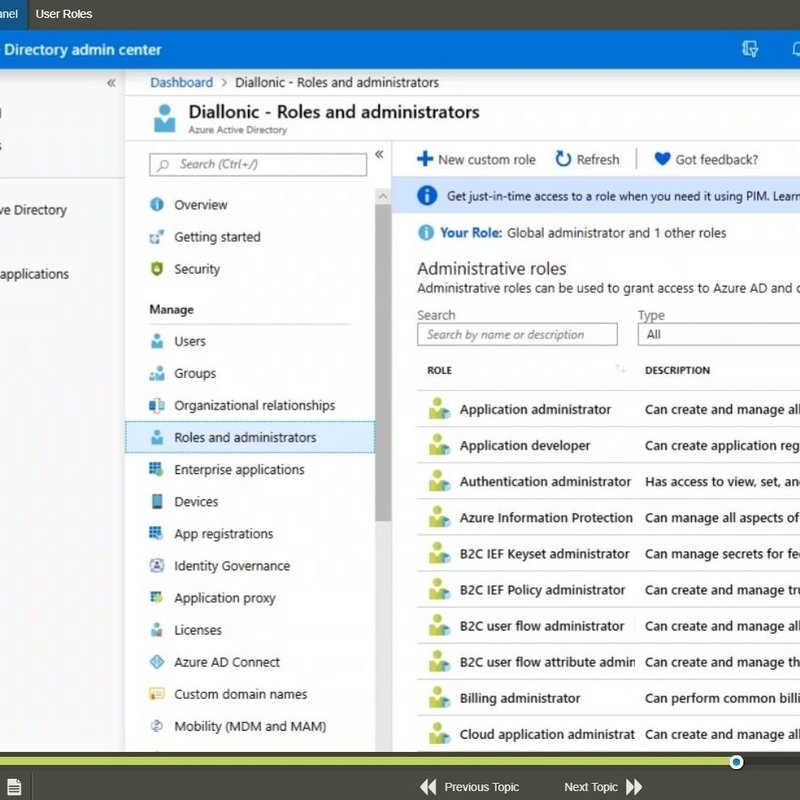Screen dimensions: 800x800
Task: Click the Roles and administrators icon
Action: click(157, 437)
